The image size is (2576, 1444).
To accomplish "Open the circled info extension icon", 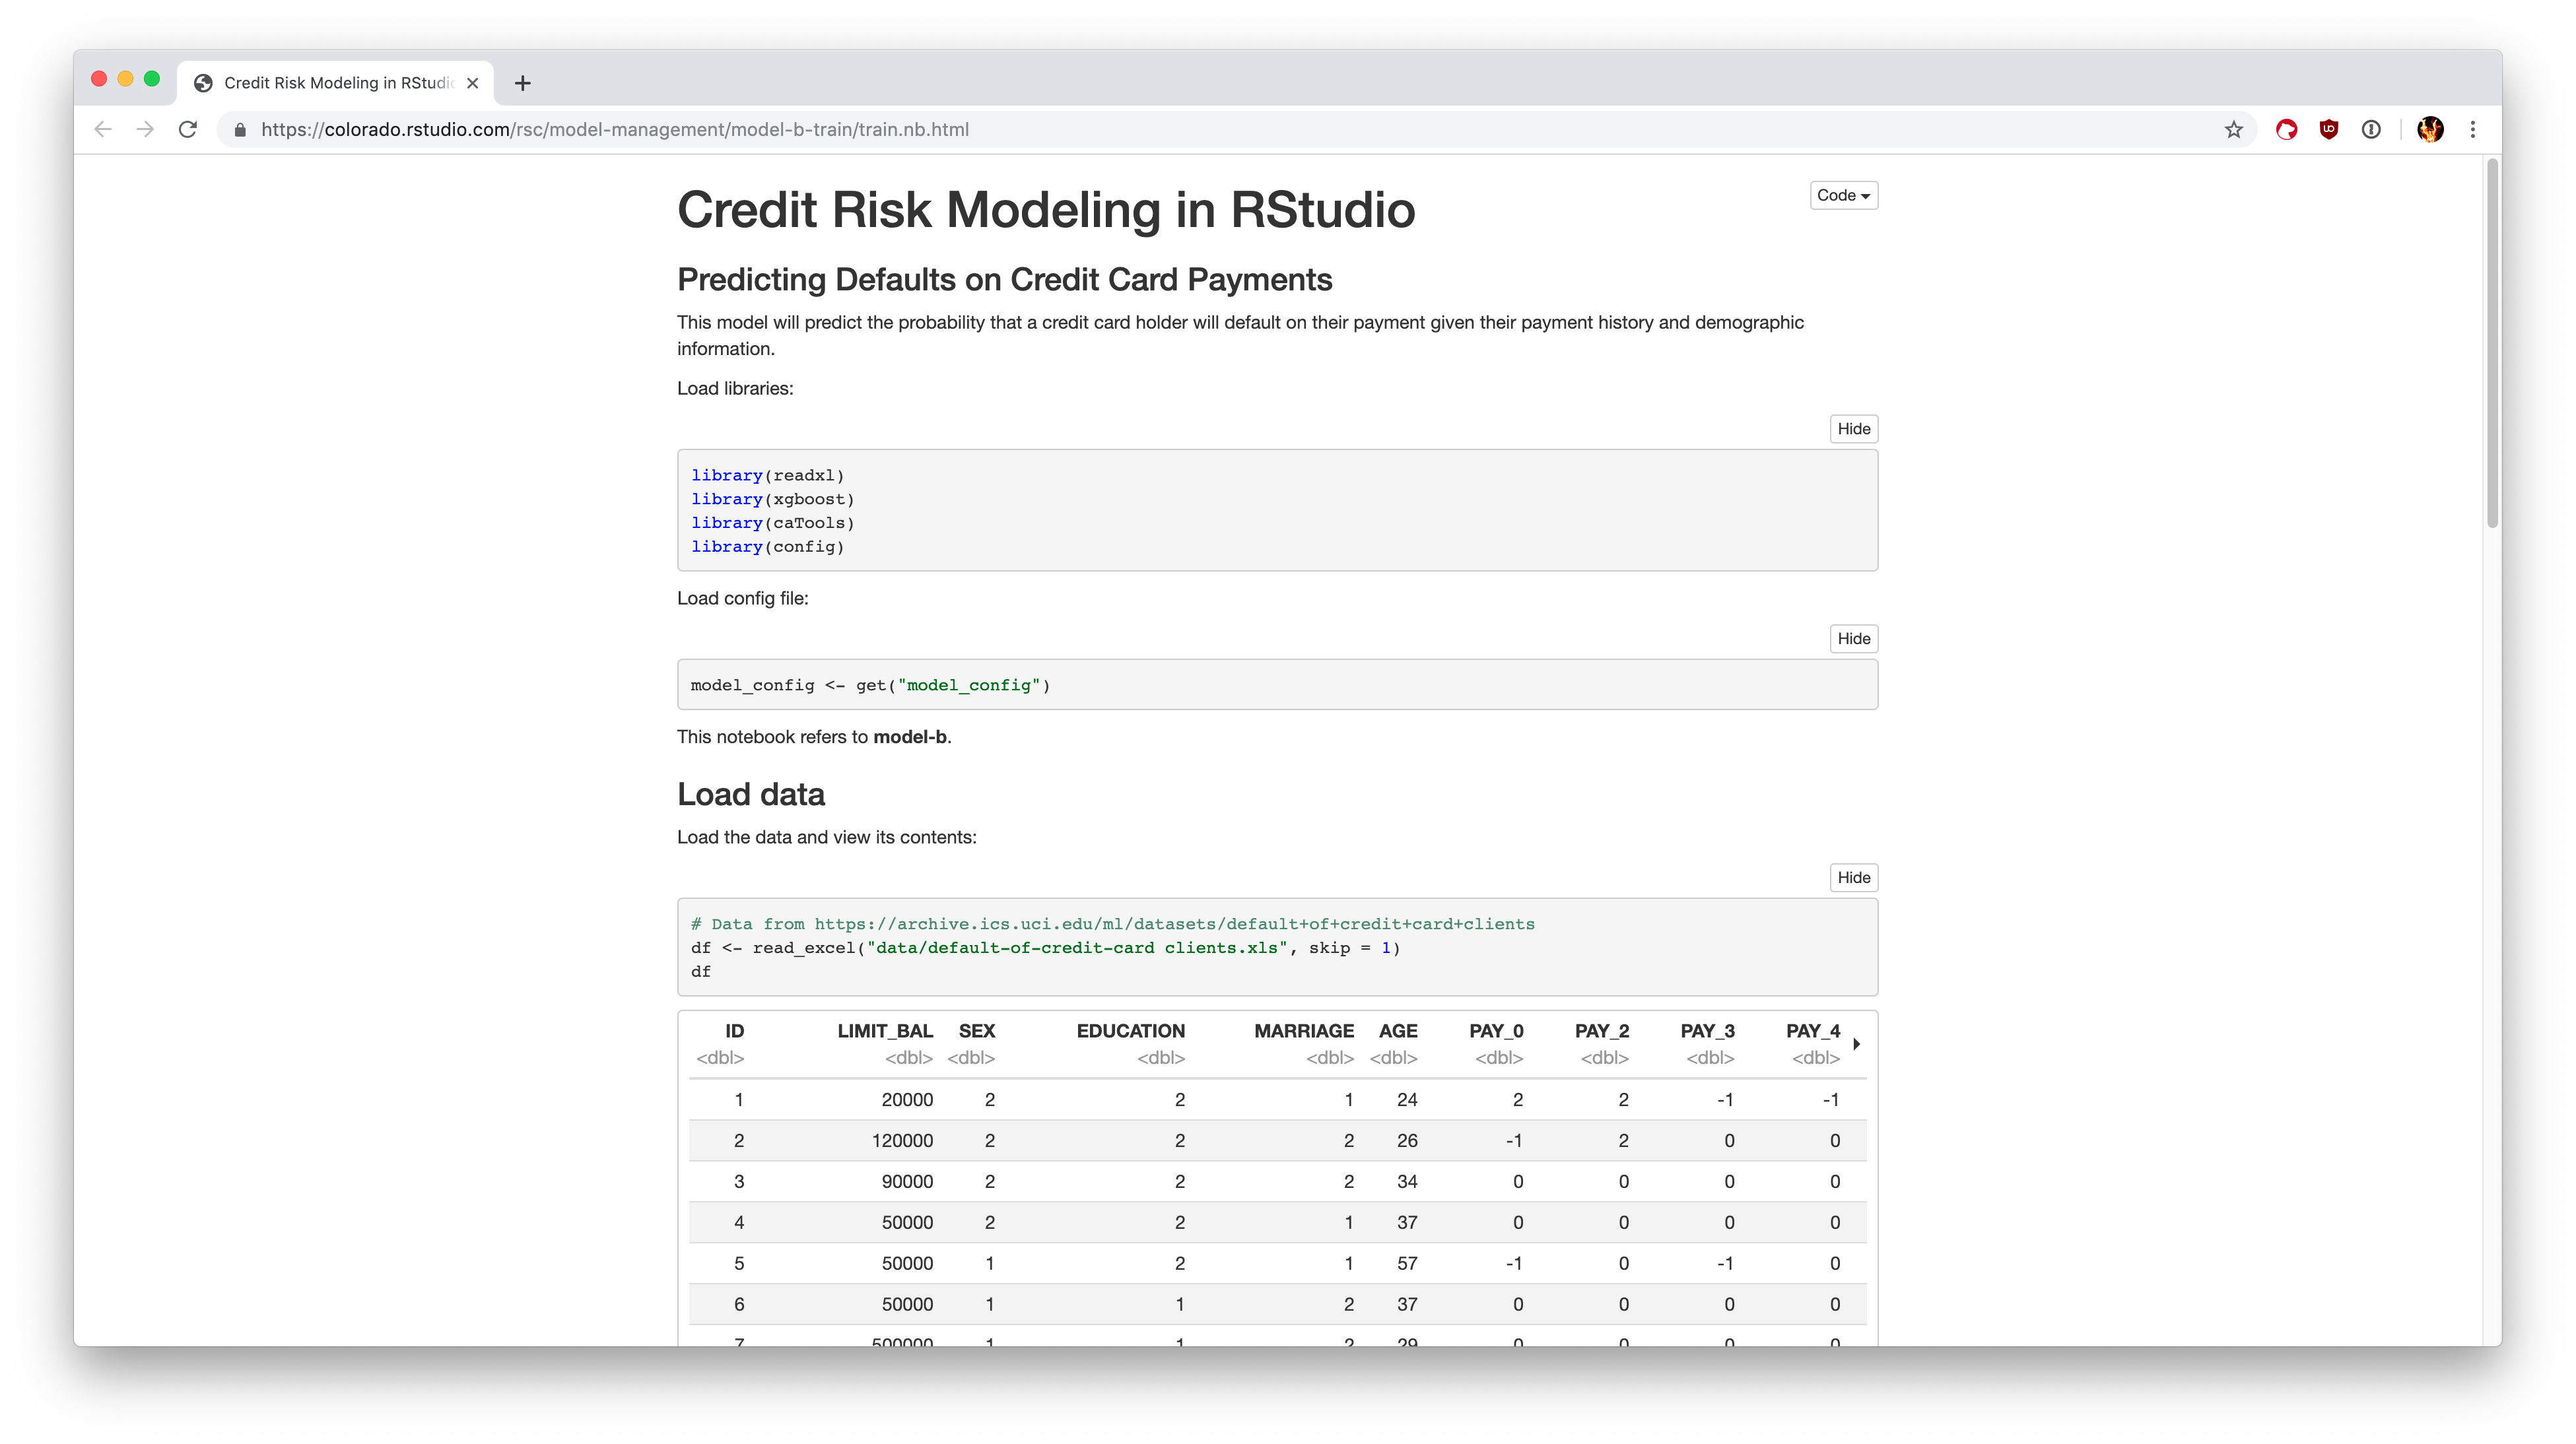I will [x=2371, y=129].
